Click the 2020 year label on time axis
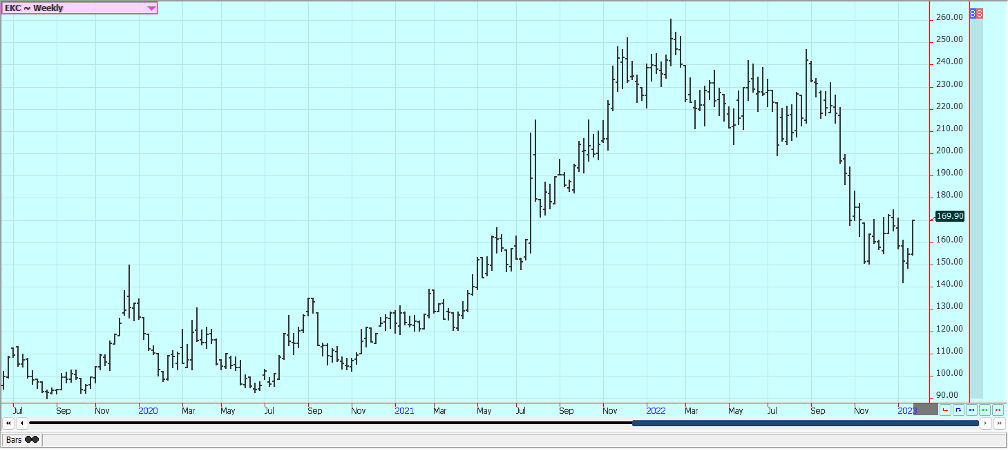The width and height of the screenshot is (1008, 450). [x=148, y=410]
